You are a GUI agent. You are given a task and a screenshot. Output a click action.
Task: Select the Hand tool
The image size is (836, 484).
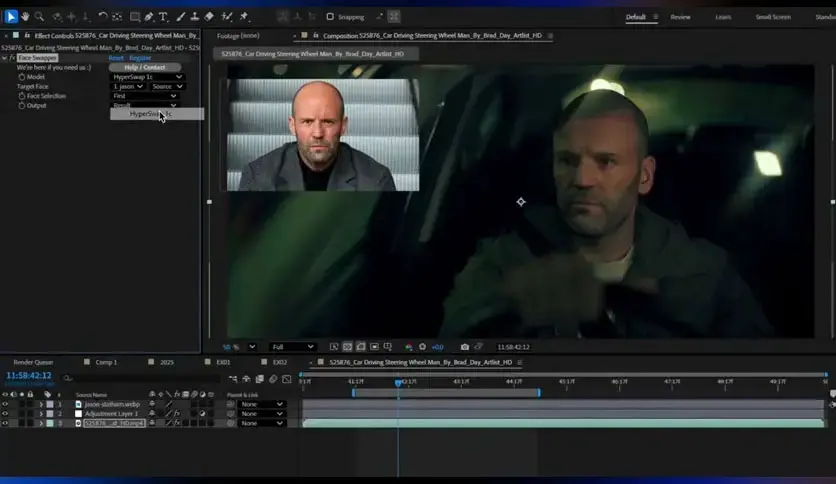[x=25, y=17]
